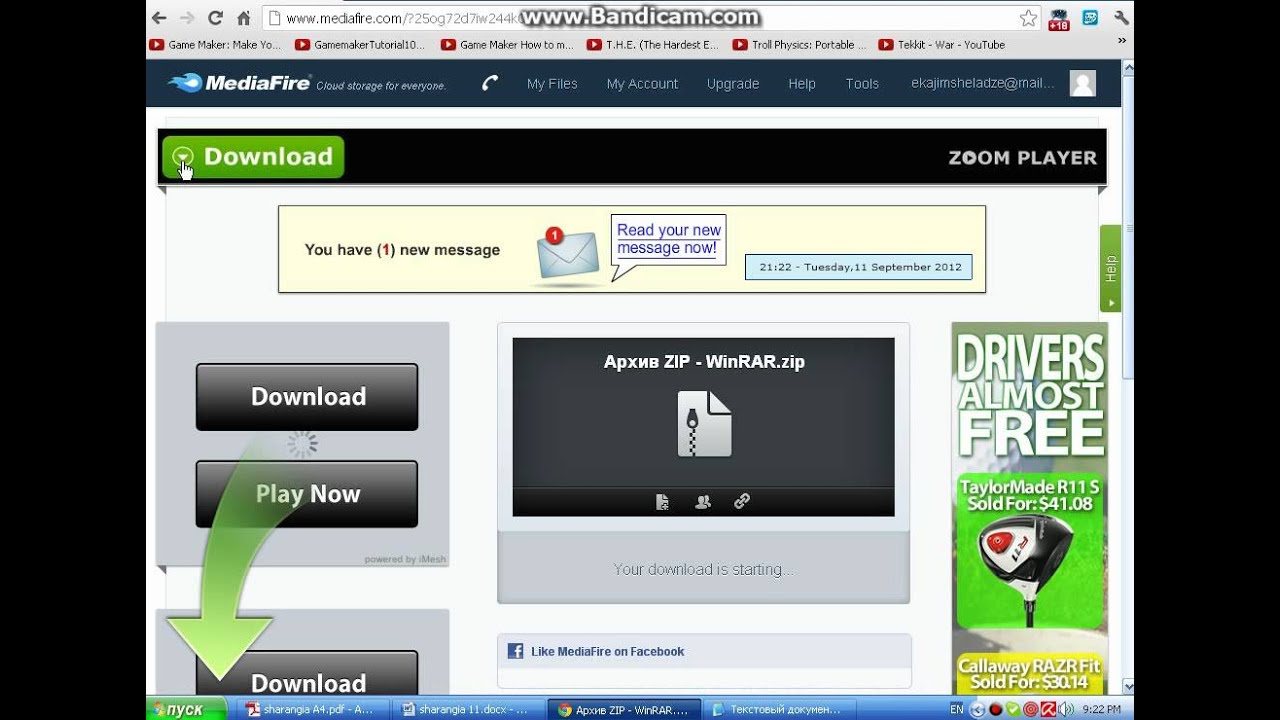Click the user avatar icon
1280x720 pixels.
pos(1083,83)
